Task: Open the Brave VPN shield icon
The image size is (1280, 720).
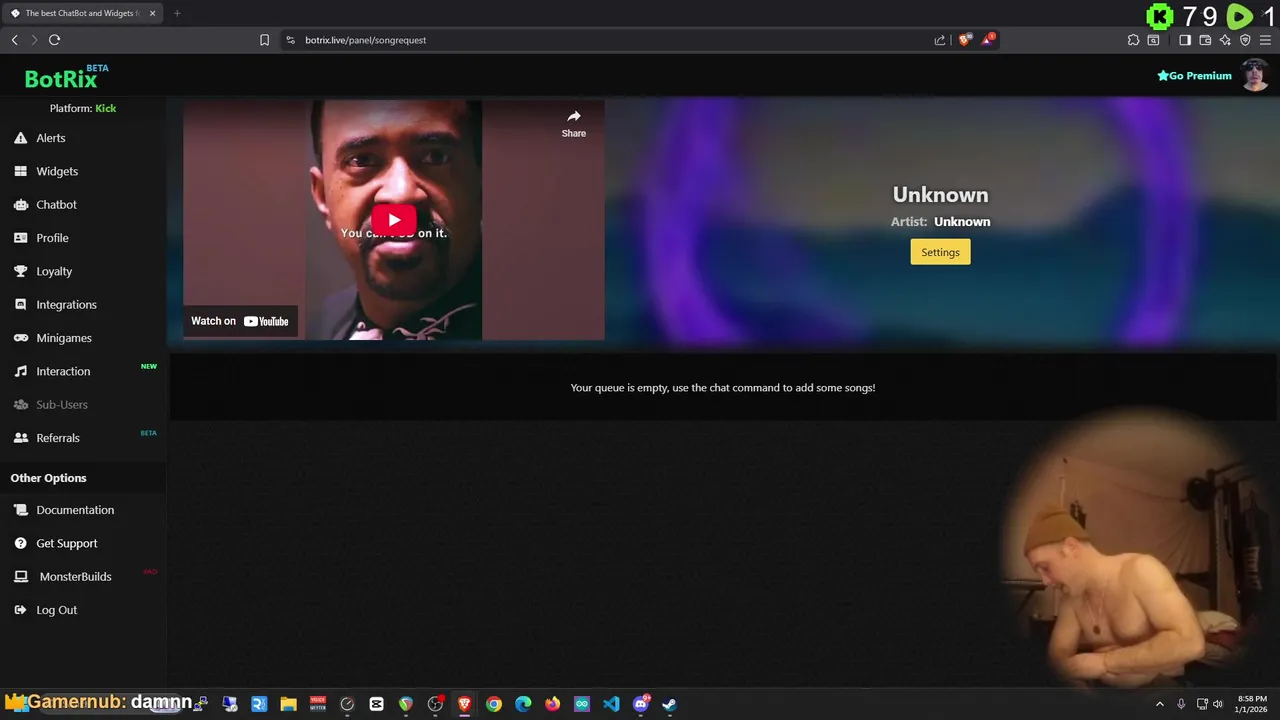Action: [1245, 40]
